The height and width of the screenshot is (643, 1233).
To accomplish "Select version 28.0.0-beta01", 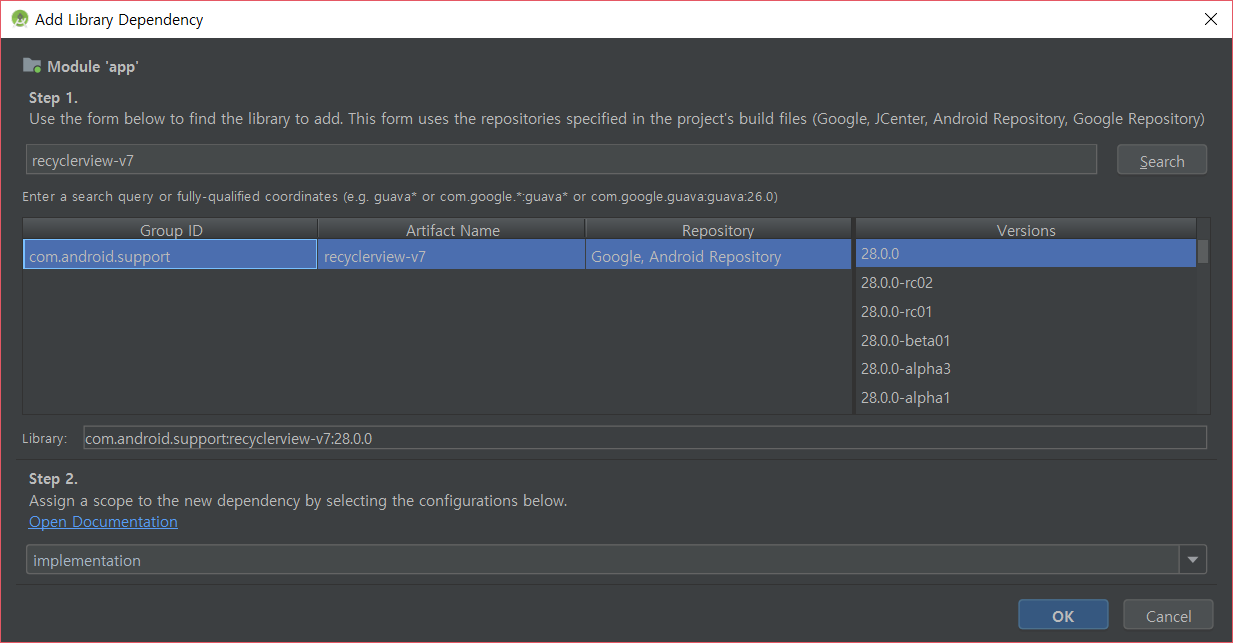I will pos(1026,340).
